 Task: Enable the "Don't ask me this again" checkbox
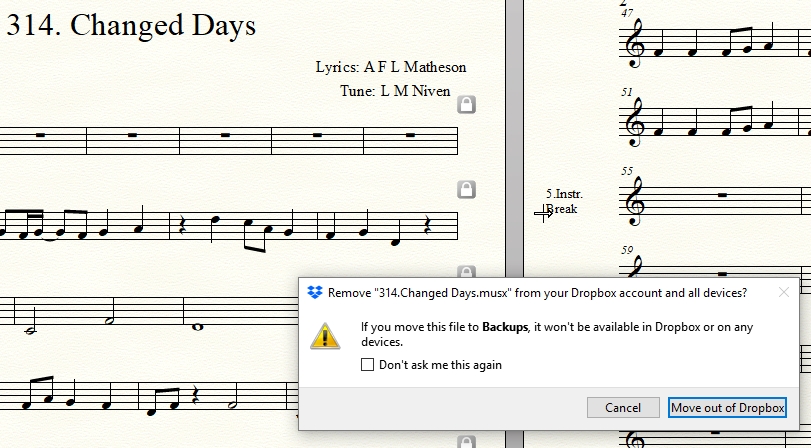tap(368, 365)
